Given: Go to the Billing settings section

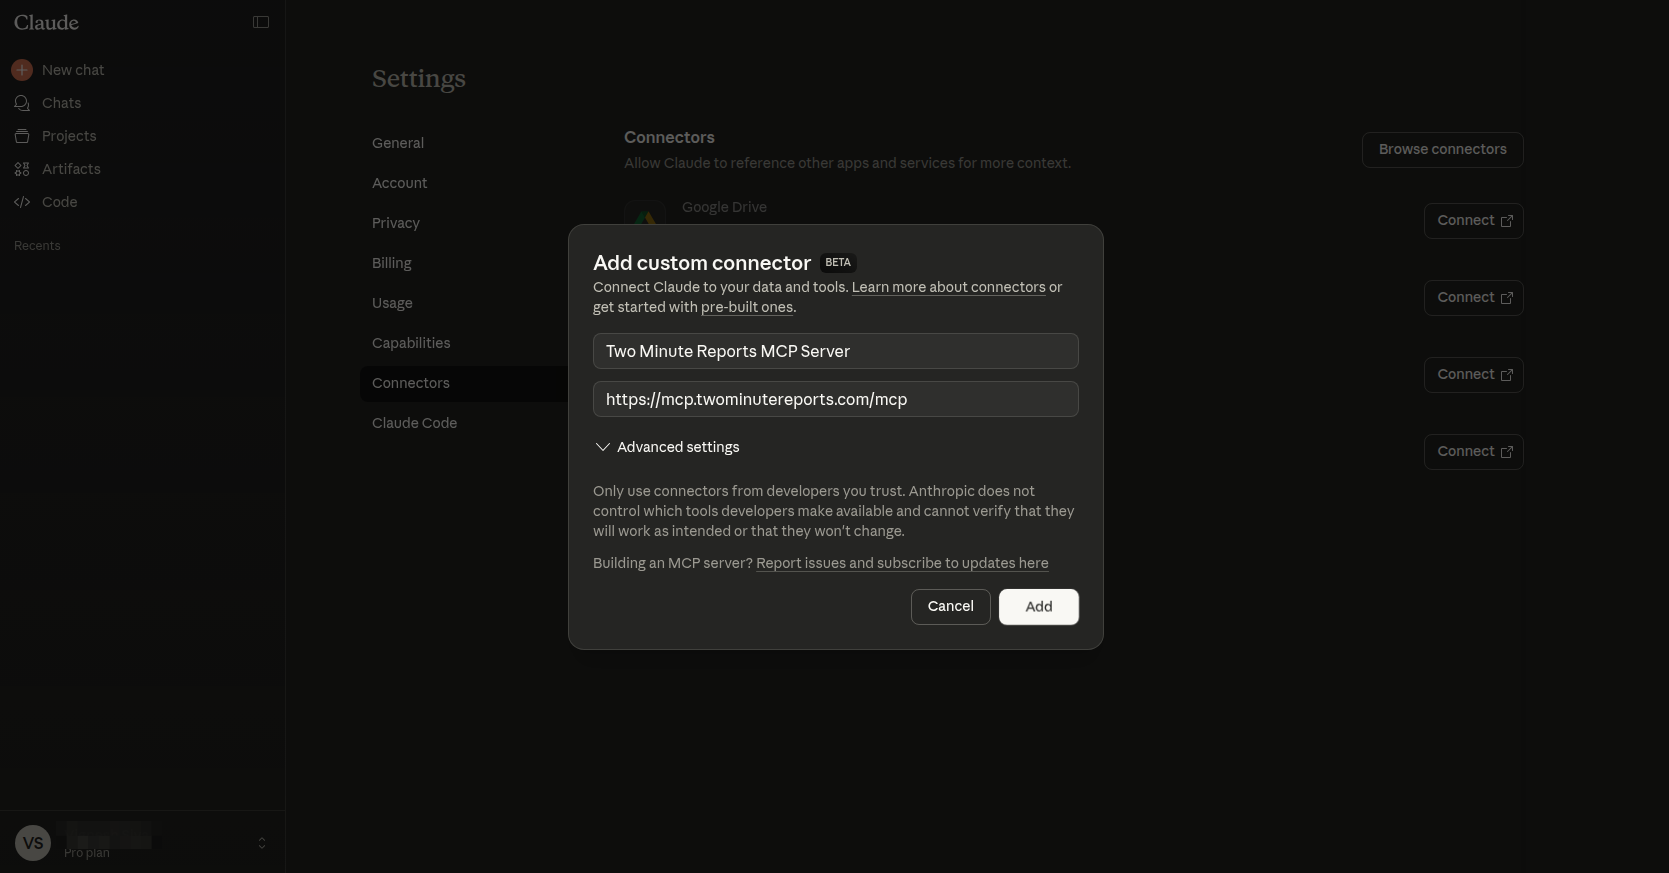Looking at the screenshot, I should 392,263.
